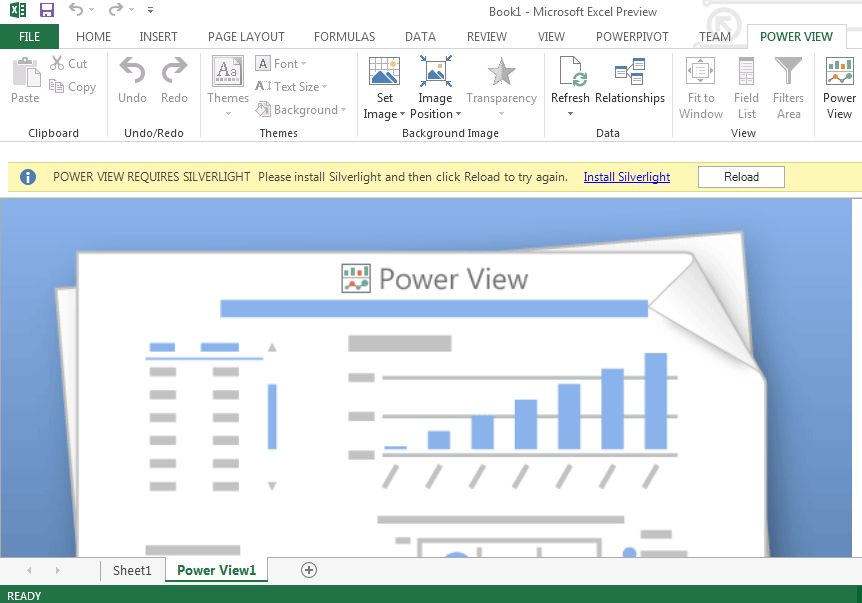The image size is (862, 603).
Task: Click the Fit to Window icon
Action: (700, 72)
